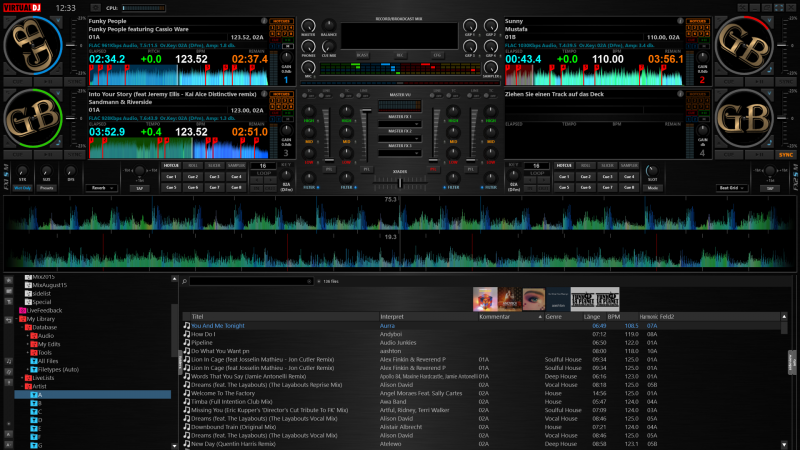
Task: Sort by the BPM column header
Action: tap(614, 316)
